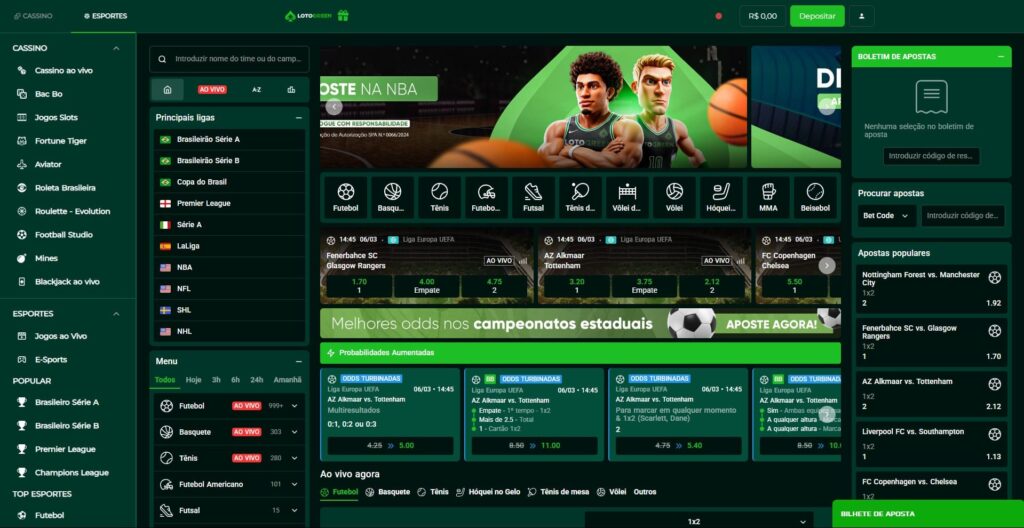The height and width of the screenshot is (528, 1024).
Task: Toggle the AO VIVO live filter
Action: (x=212, y=90)
